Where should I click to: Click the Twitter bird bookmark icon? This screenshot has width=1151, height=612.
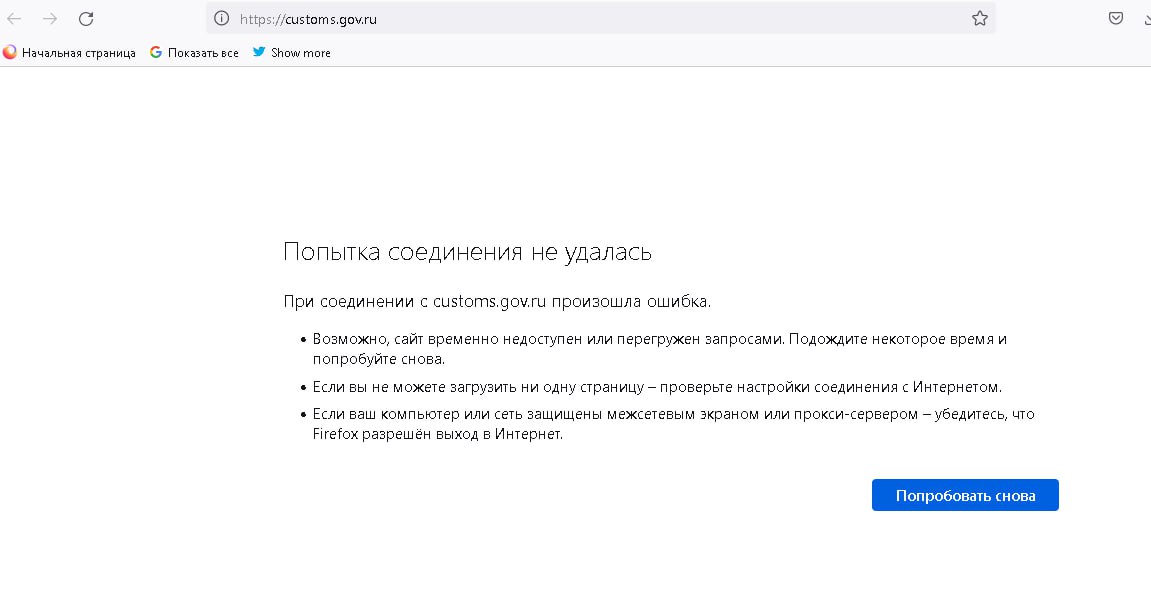click(x=259, y=52)
